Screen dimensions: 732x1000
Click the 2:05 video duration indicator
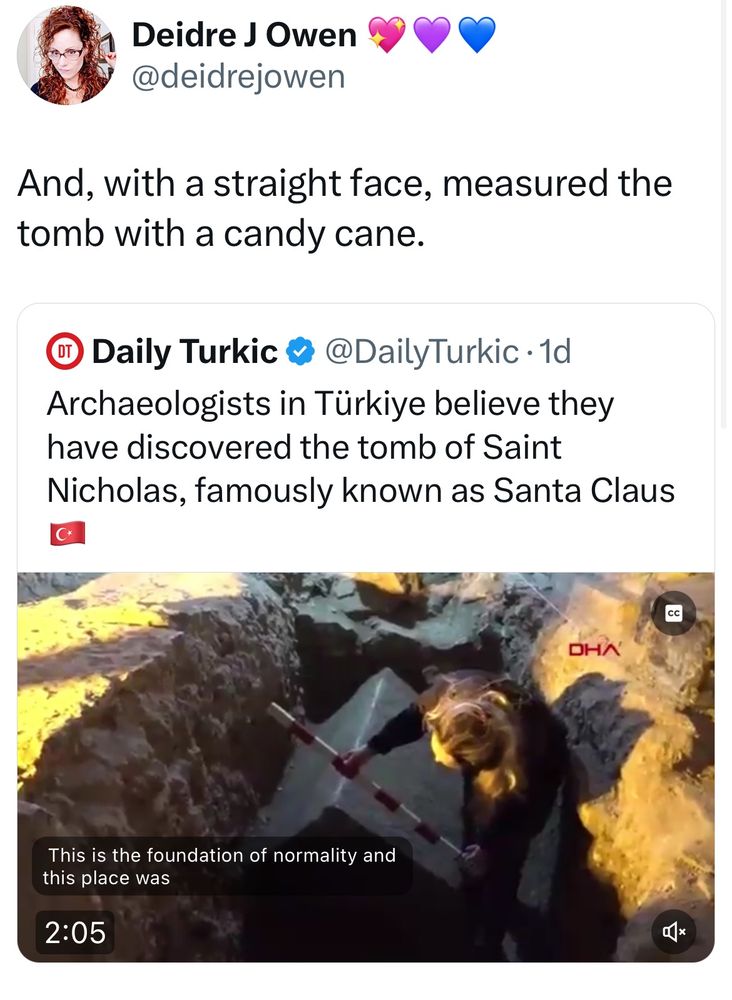[x=75, y=932]
